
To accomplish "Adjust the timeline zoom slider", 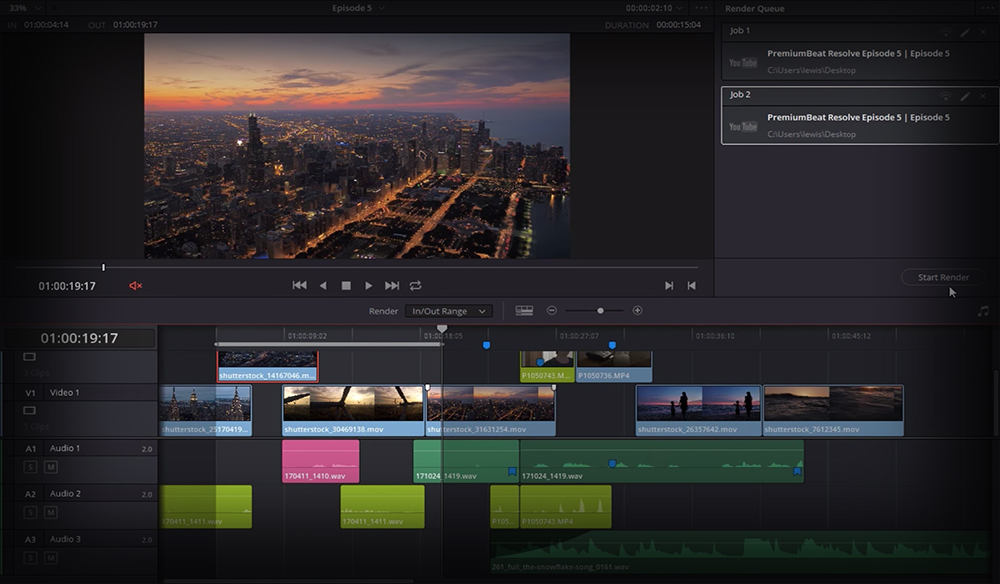I will tap(598, 310).
